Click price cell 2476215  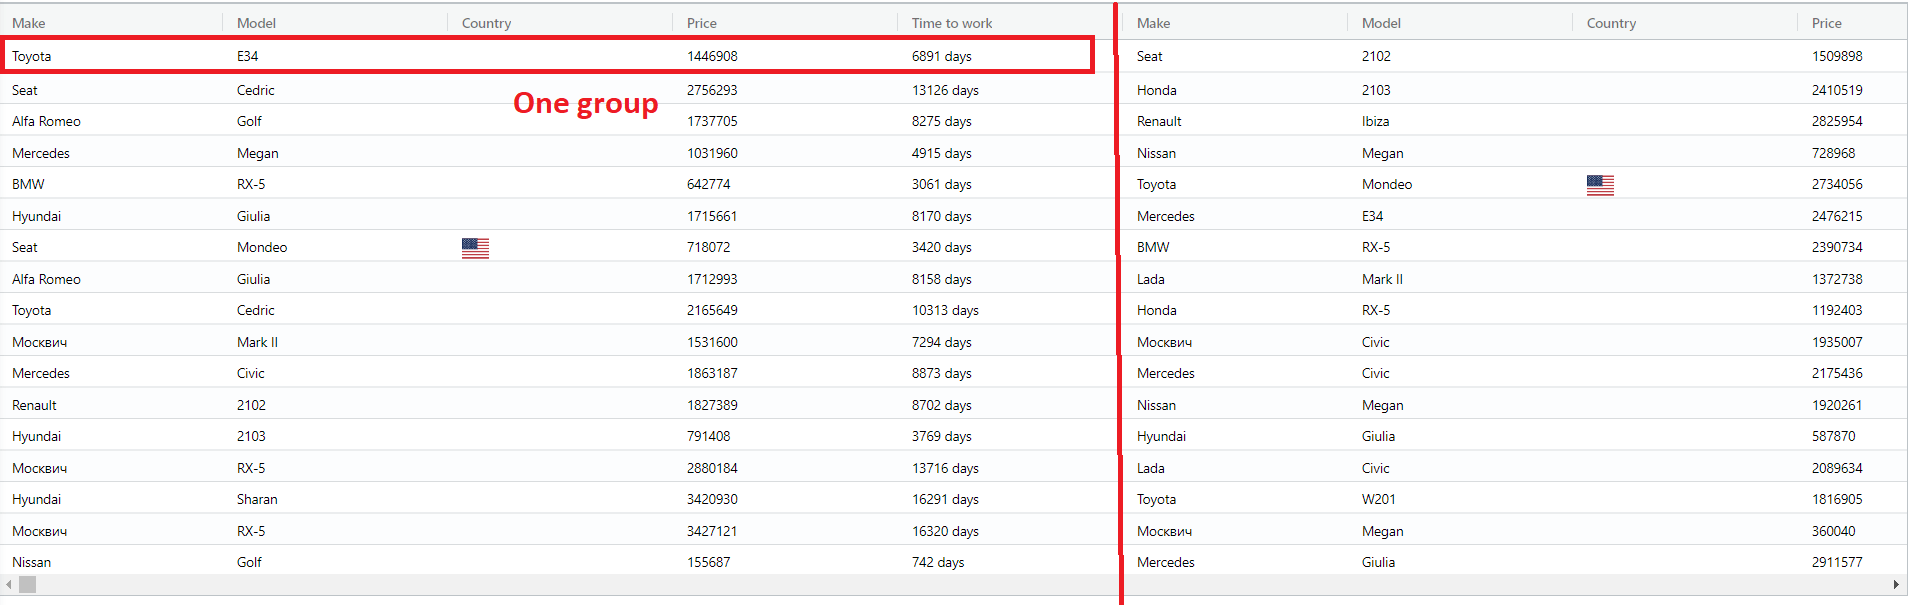(x=1837, y=216)
